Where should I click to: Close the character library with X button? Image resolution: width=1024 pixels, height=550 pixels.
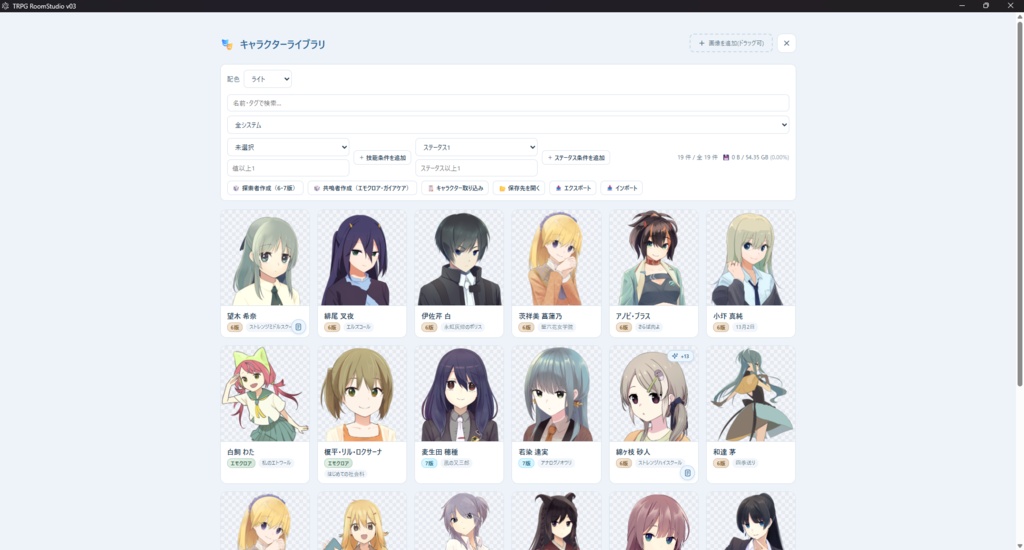click(x=786, y=43)
